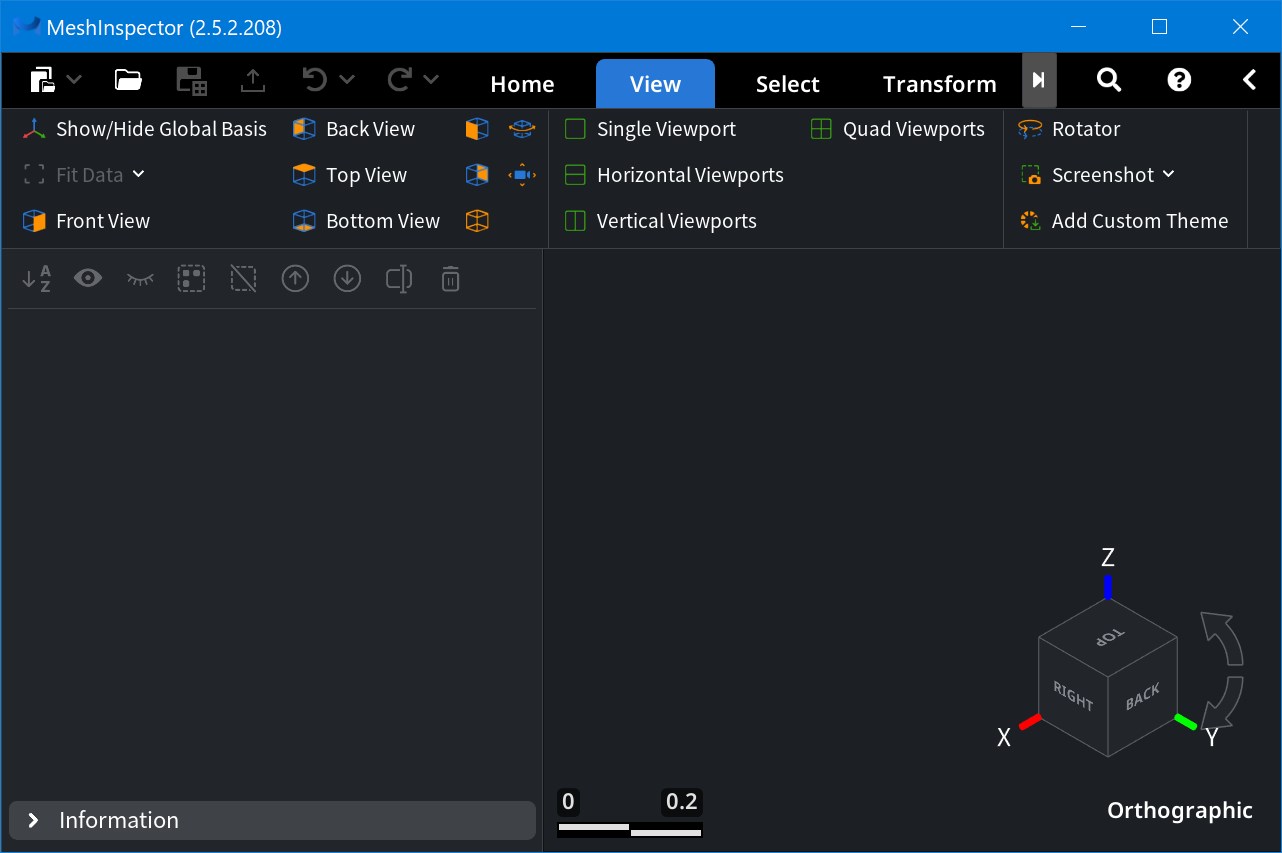Open the redo history chevron dropdown

tap(431, 80)
